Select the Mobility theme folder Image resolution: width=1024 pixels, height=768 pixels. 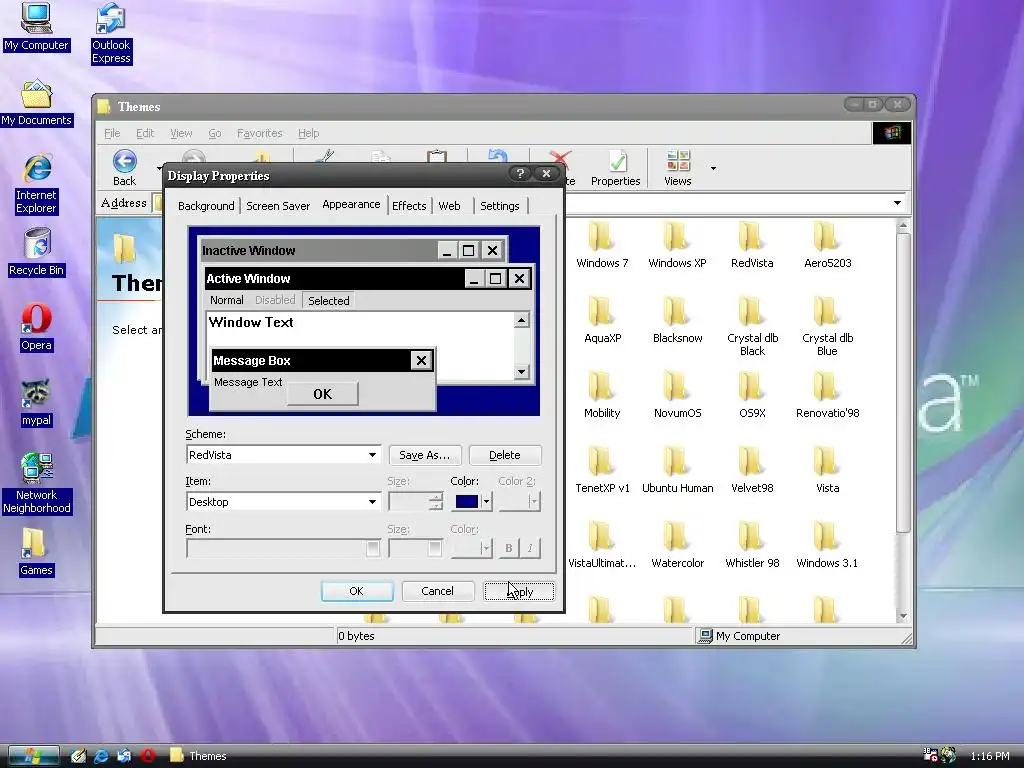[x=601, y=395]
